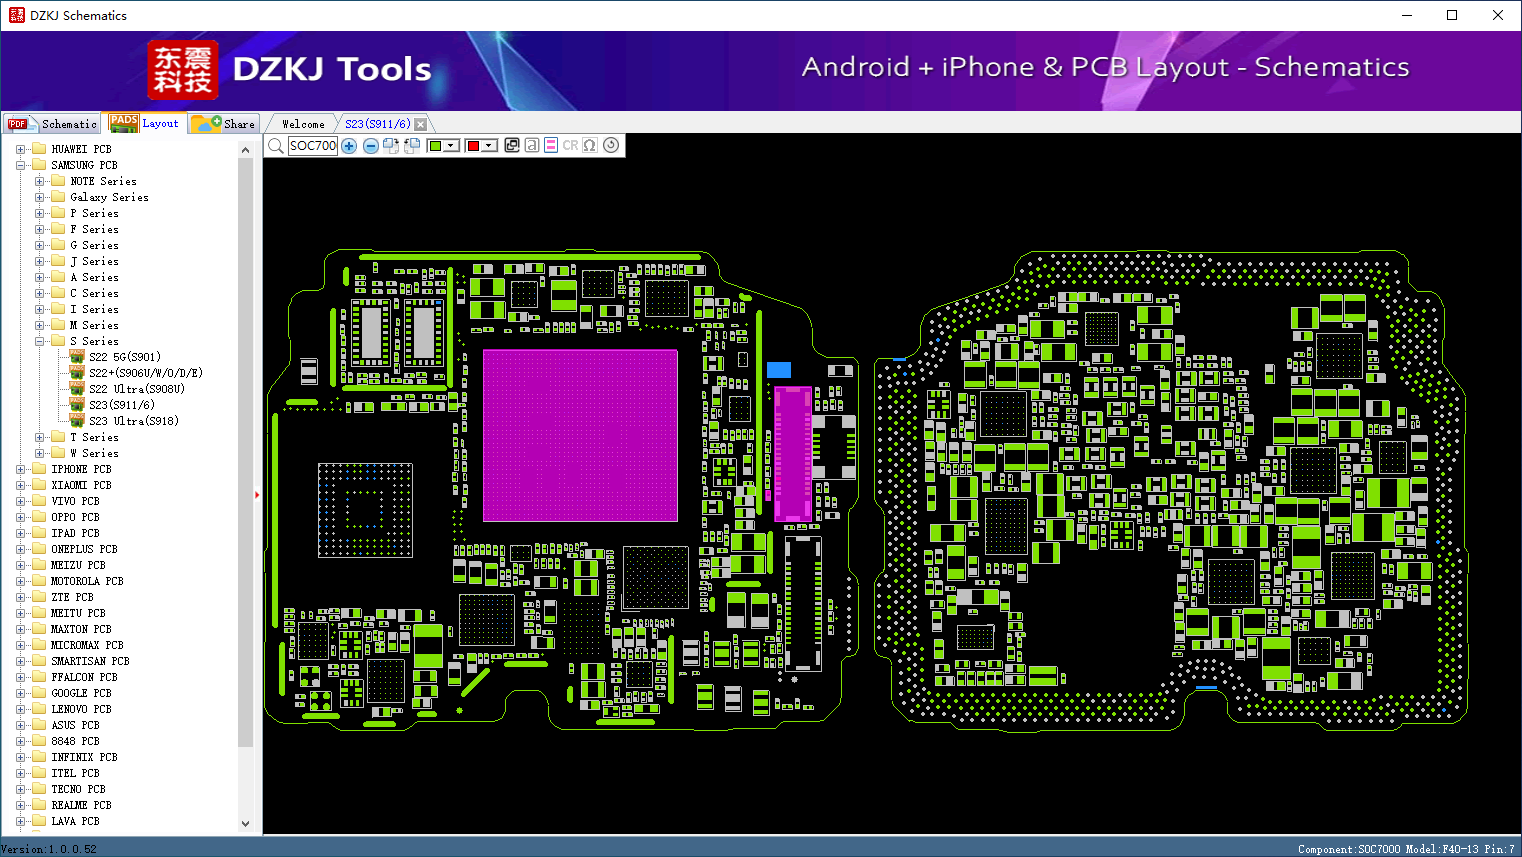Select the T Series folder
The image size is (1522, 857).
(x=94, y=437)
